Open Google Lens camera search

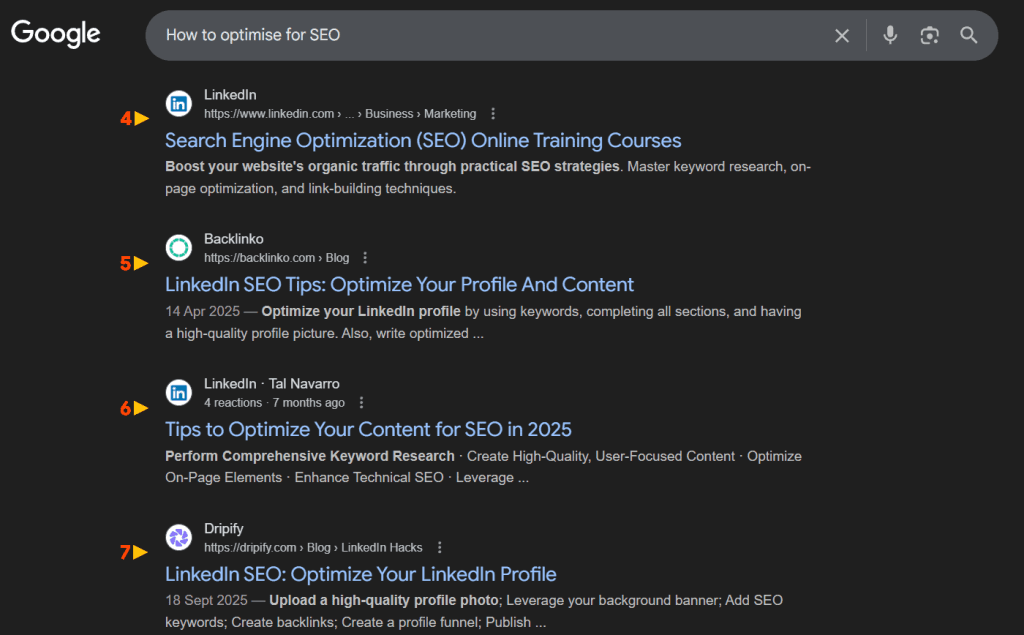pos(929,34)
